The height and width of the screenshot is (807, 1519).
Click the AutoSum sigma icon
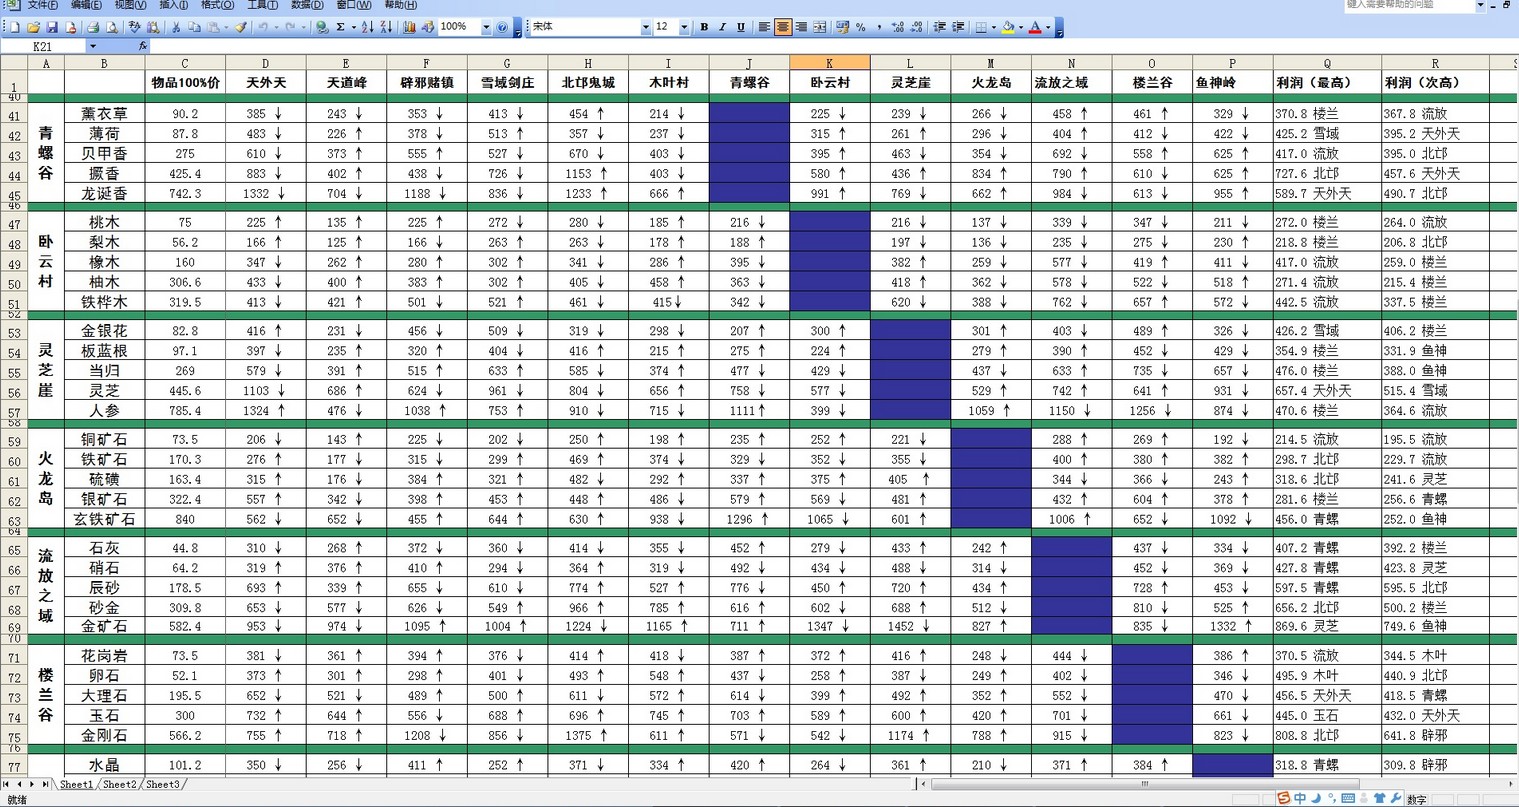340,27
